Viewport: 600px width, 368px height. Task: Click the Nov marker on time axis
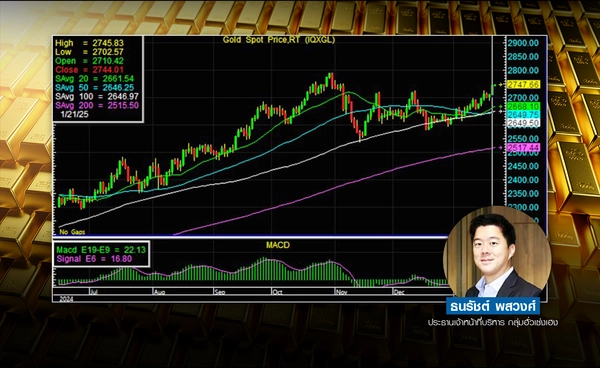(x=341, y=292)
